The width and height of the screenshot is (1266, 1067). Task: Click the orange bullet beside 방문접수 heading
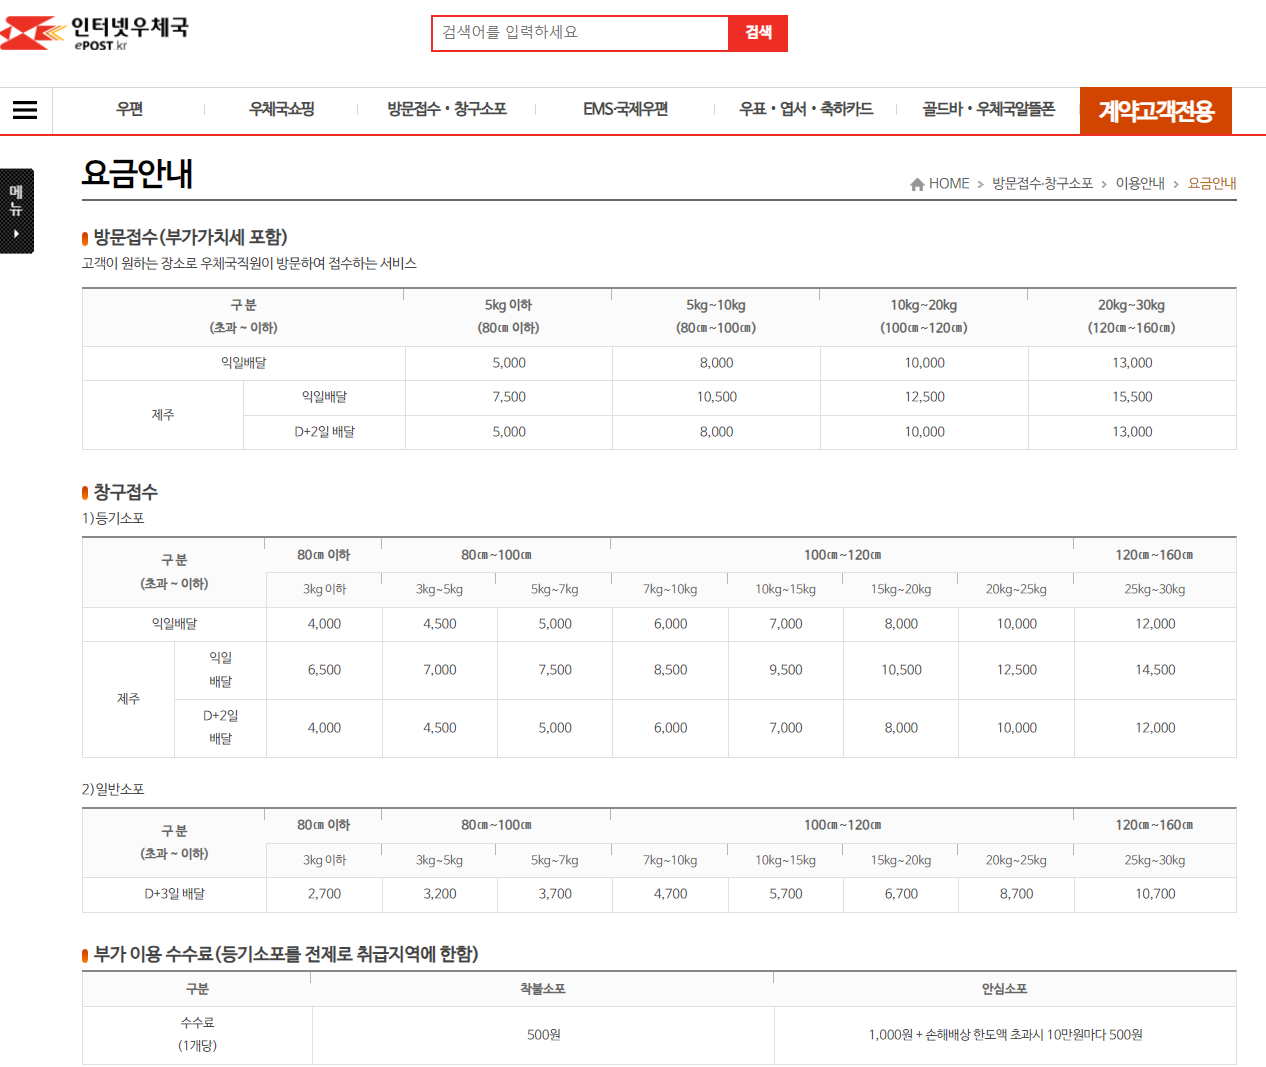pyautogui.click(x=84, y=238)
